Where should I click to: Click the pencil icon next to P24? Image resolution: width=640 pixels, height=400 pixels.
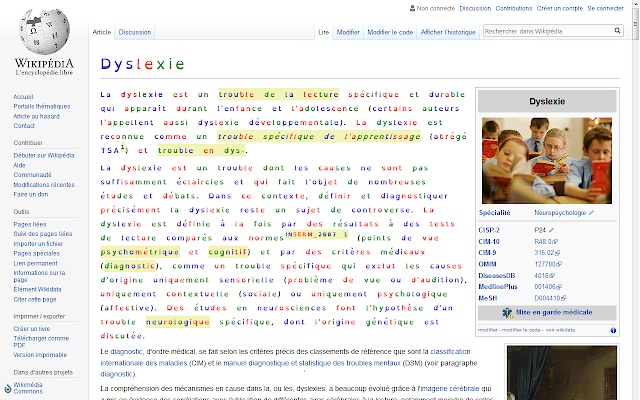tap(551, 230)
